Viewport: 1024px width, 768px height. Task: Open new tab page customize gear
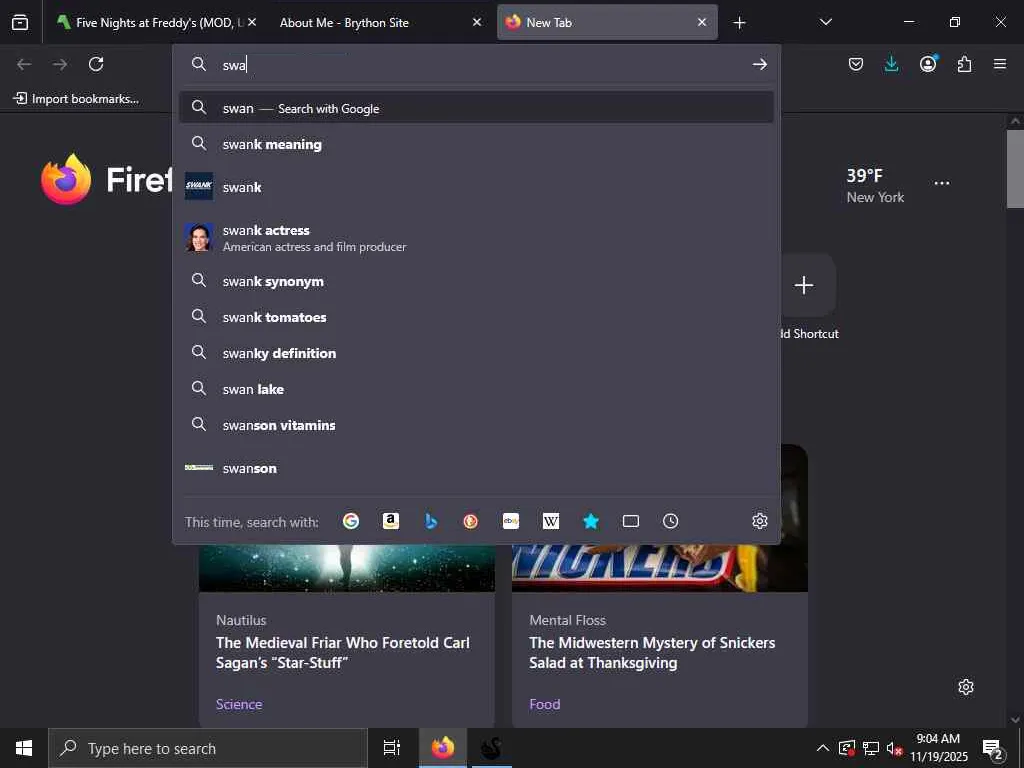[x=966, y=687]
